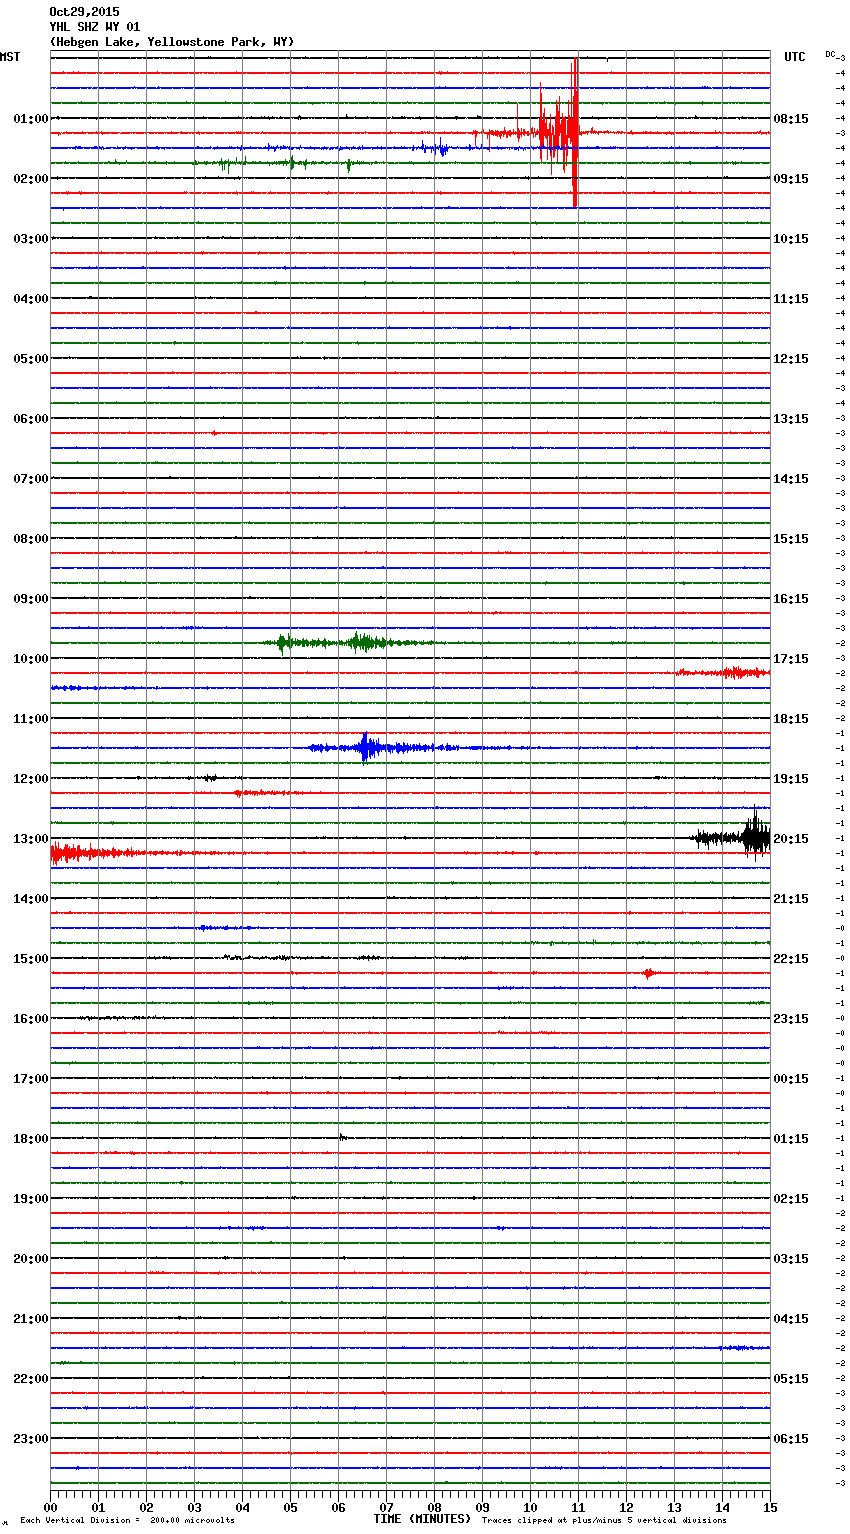Select the 11:00 MST row label
This screenshot has width=850, height=1534.
pos(30,718)
